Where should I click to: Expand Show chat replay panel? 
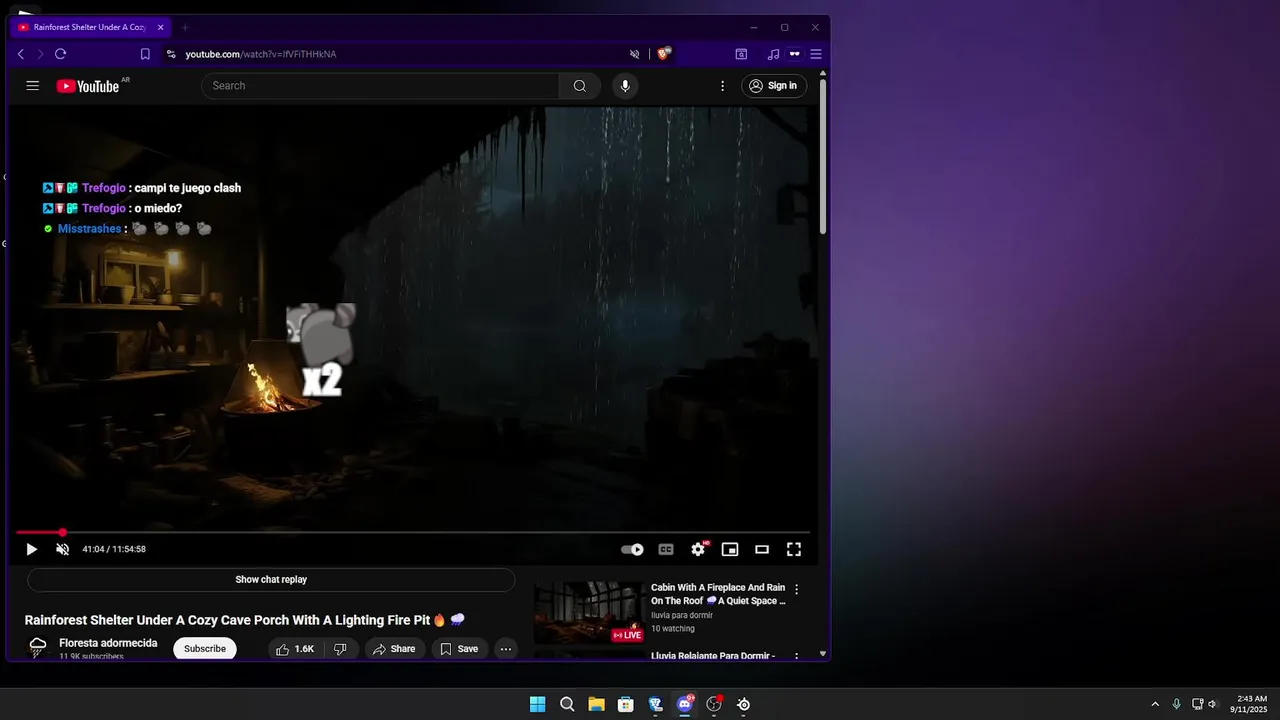click(271, 580)
